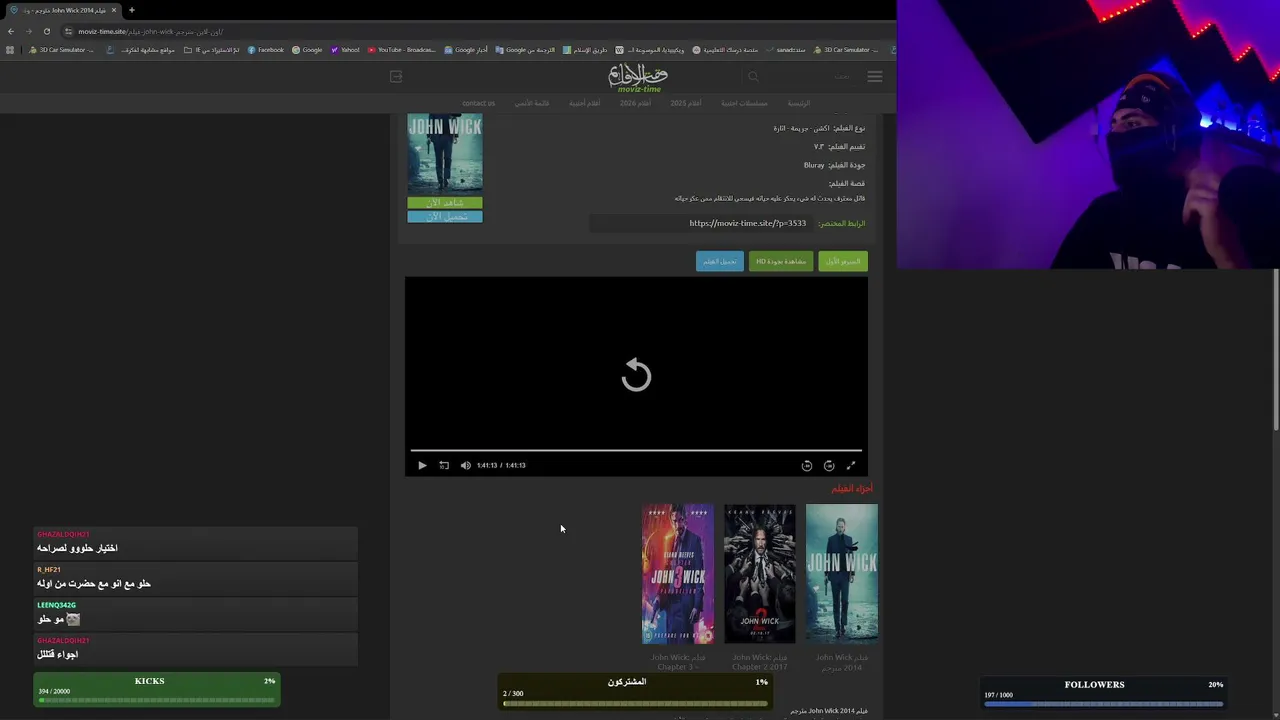Screen dimensions: 1280x720
Task: Open the أفلام 2025 menu item
Action: click(686, 103)
